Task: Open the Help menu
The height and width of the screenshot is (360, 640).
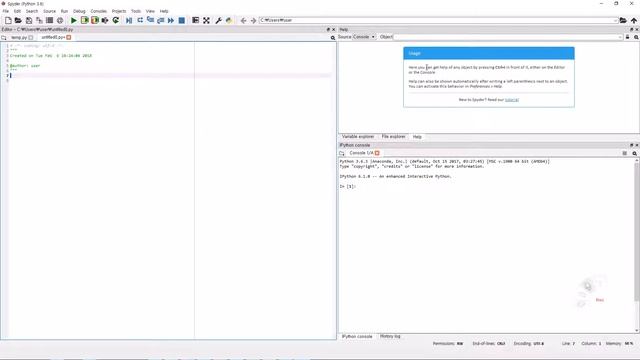Action: click(164, 11)
